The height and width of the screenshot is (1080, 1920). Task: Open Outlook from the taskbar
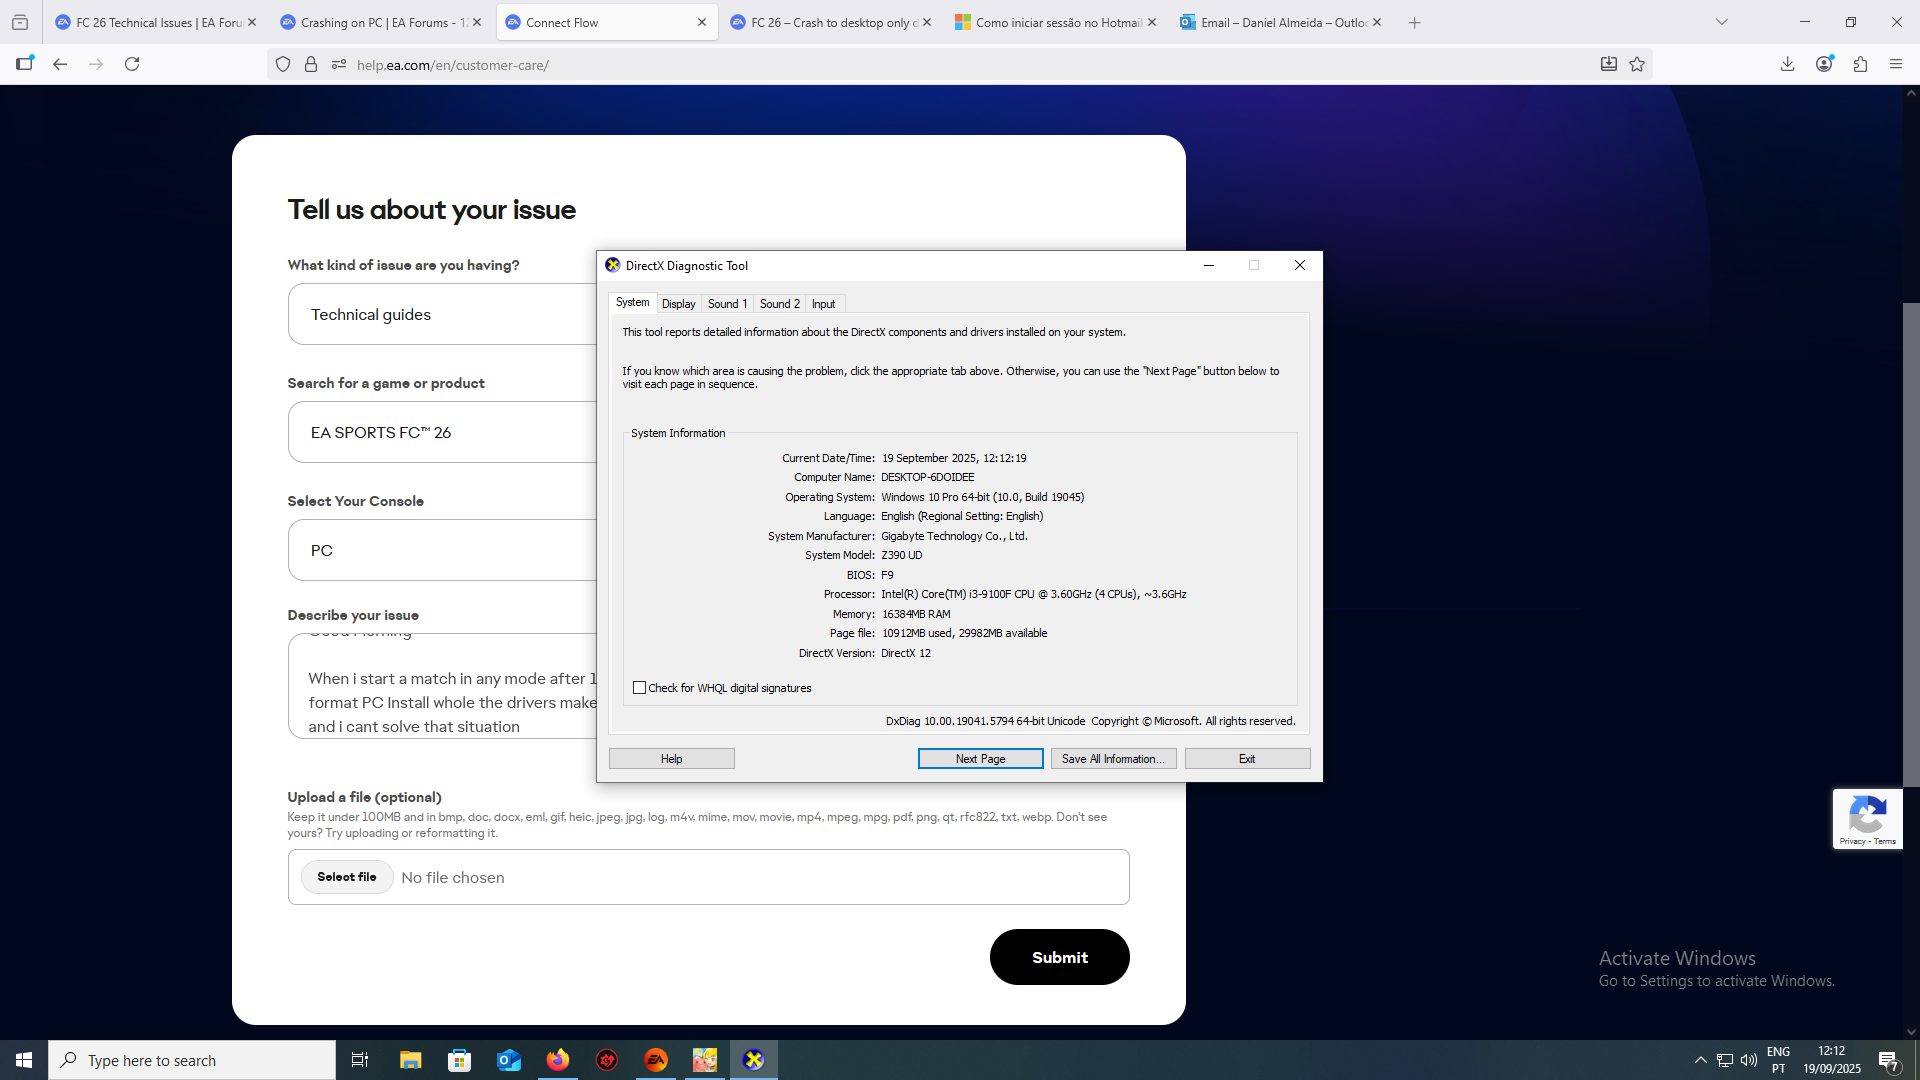tap(509, 1060)
